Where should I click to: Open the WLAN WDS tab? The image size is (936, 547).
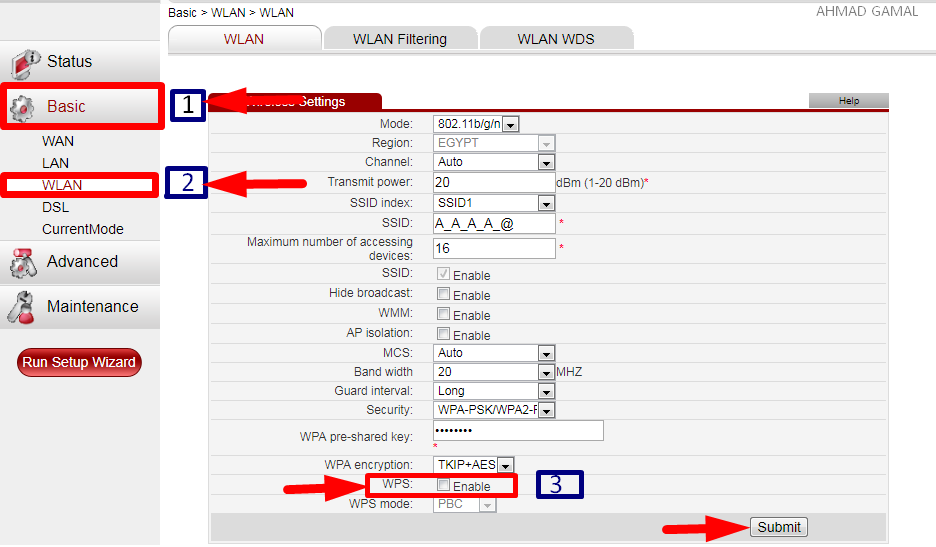(556, 39)
